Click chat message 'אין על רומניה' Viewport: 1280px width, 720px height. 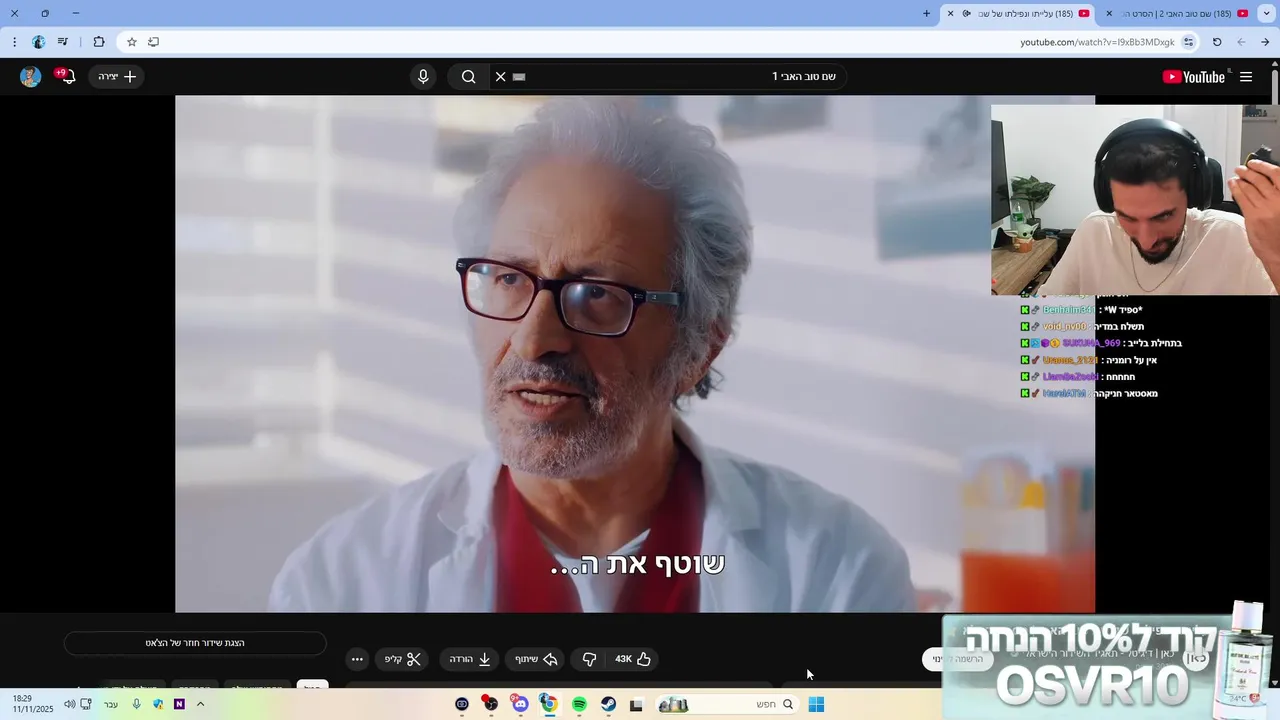click(1130, 360)
